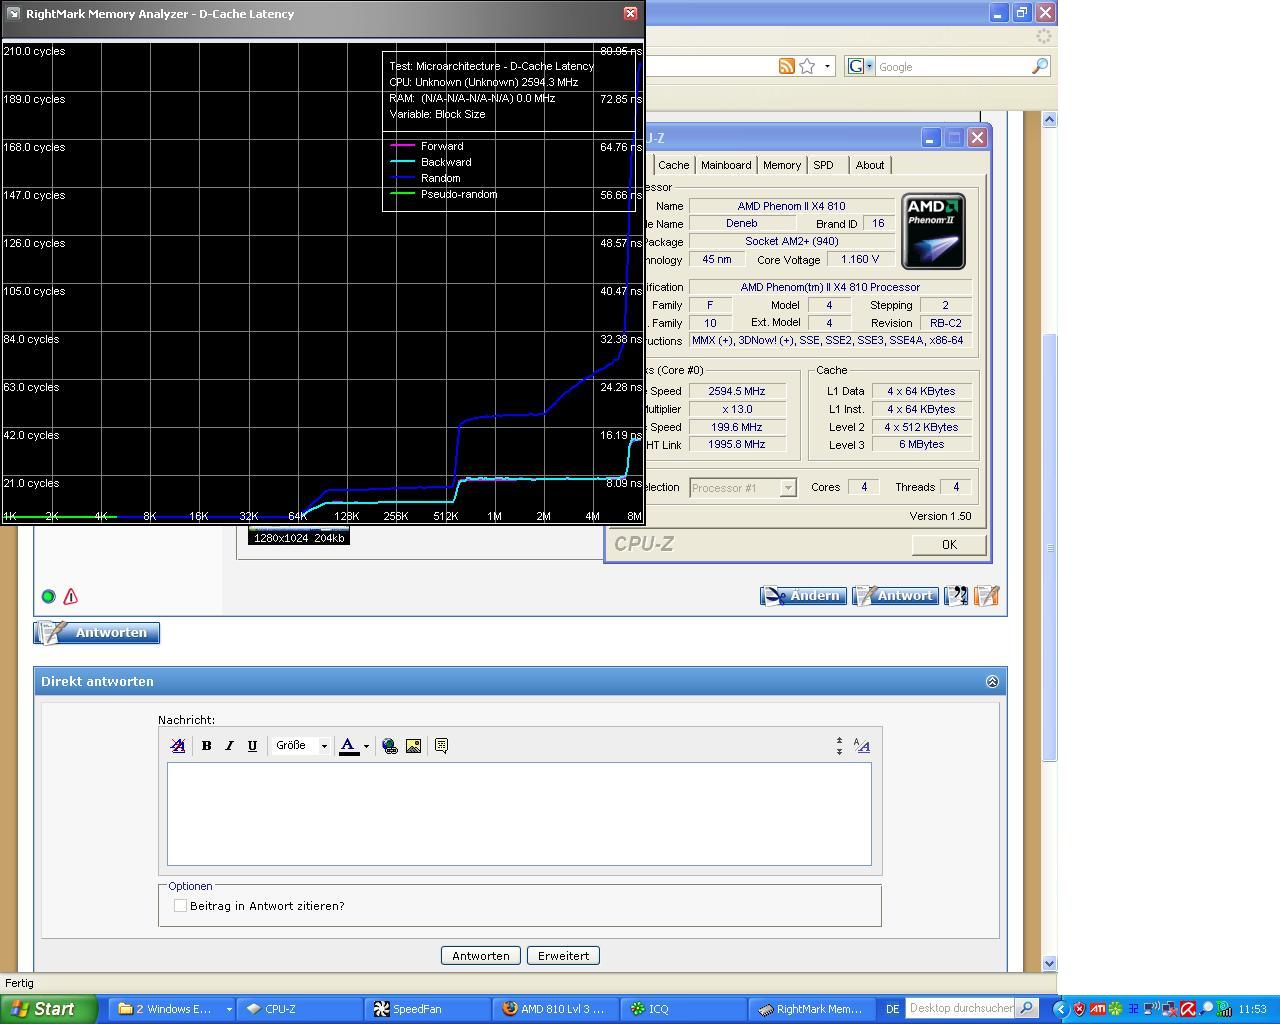Image resolution: width=1280 pixels, height=1024 pixels.
Task: Click the switch editor mode icon
Action: point(862,746)
